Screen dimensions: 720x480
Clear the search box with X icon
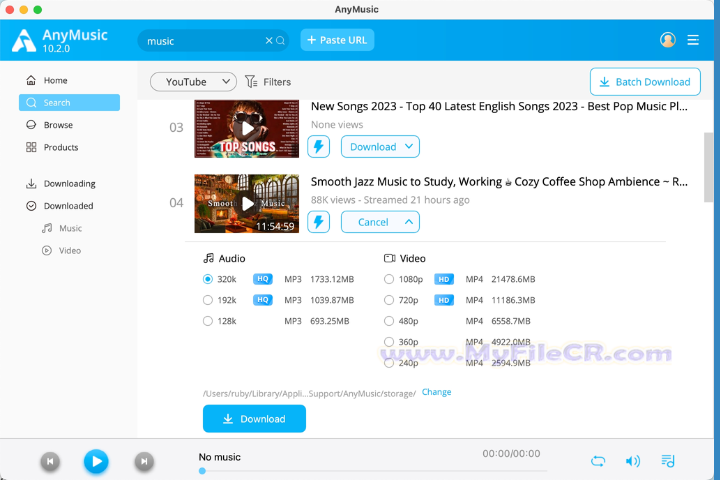tap(269, 40)
